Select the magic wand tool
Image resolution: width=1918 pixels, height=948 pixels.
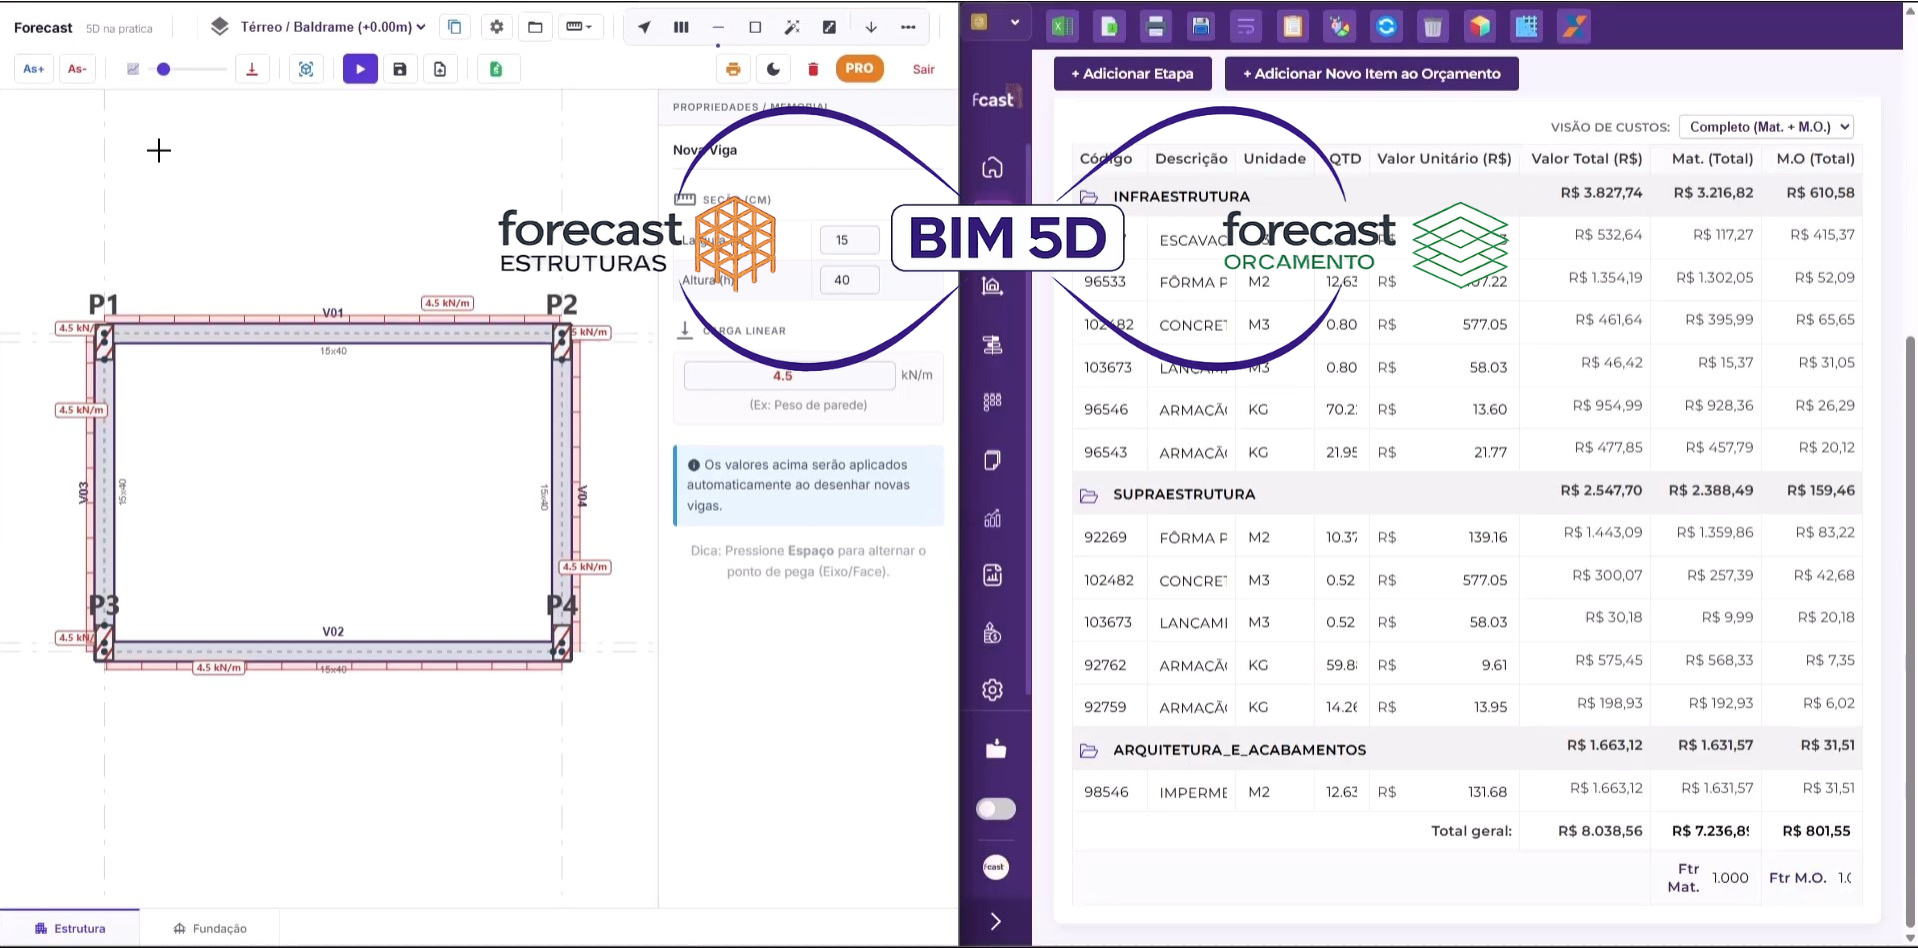tap(792, 27)
